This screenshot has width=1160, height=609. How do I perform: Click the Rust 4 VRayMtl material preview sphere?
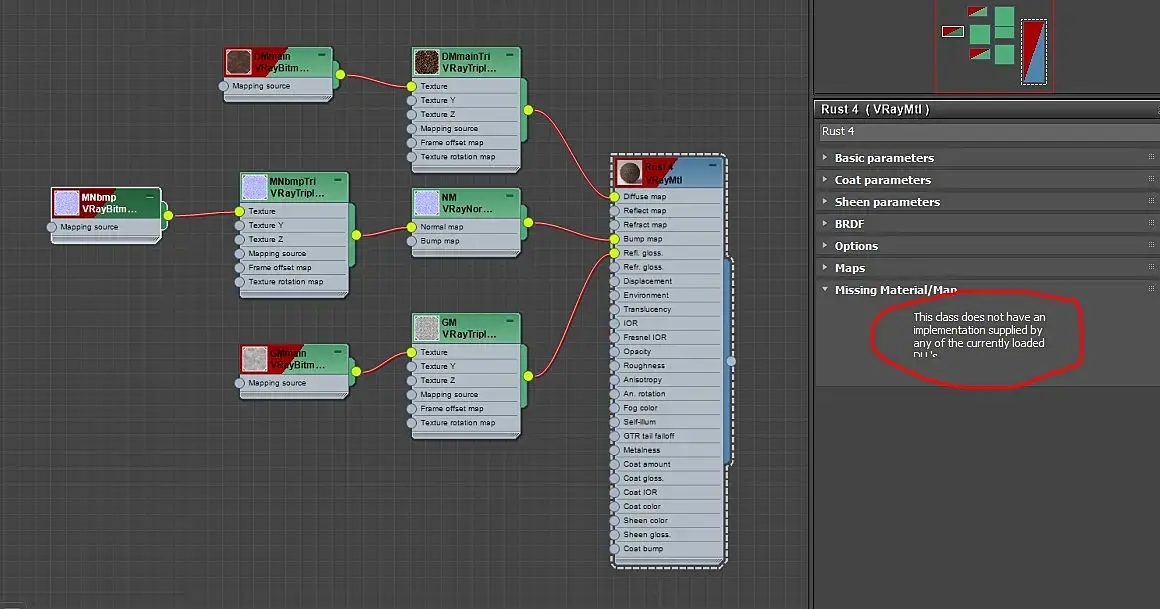coord(630,173)
